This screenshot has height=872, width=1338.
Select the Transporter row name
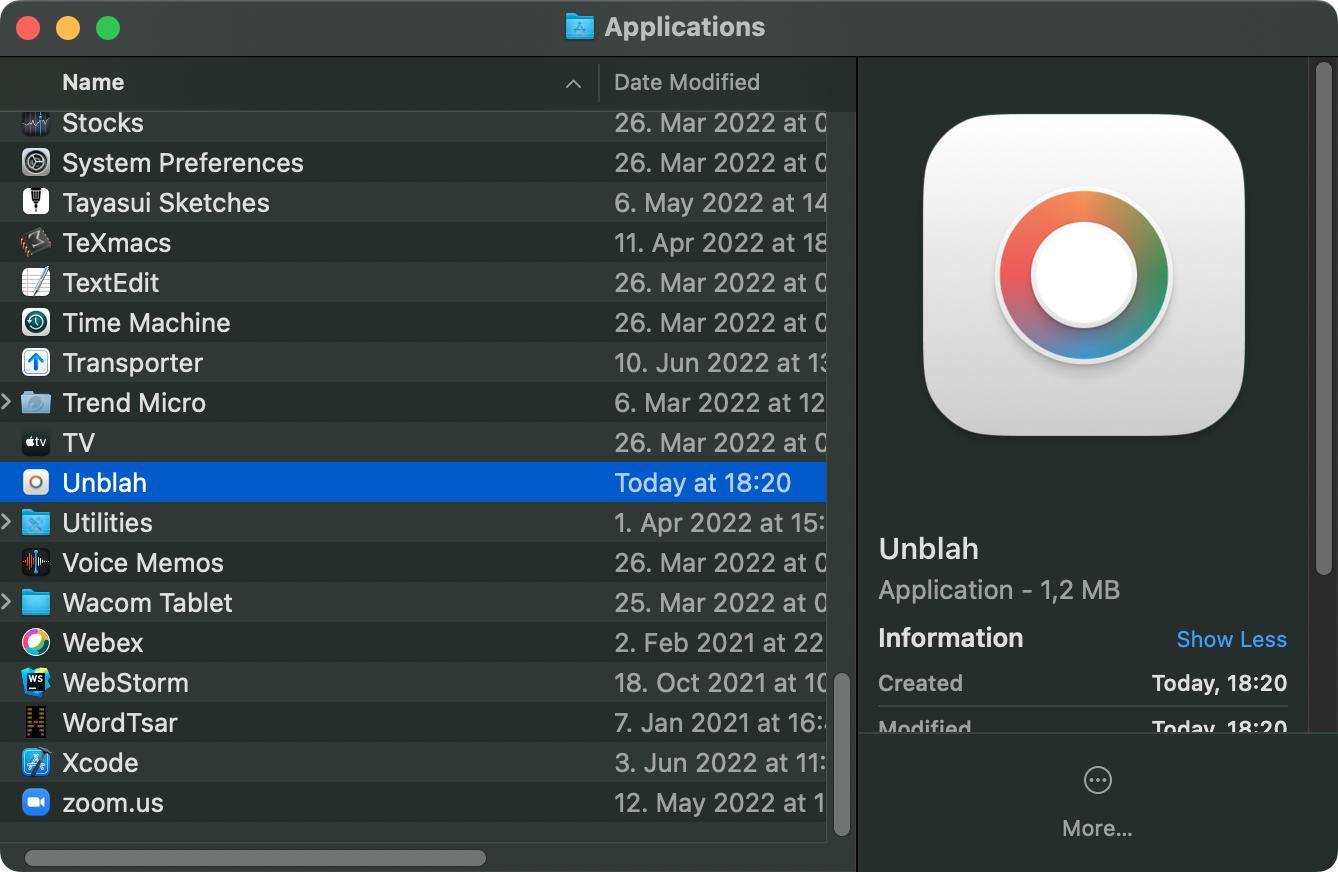(x=133, y=363)
